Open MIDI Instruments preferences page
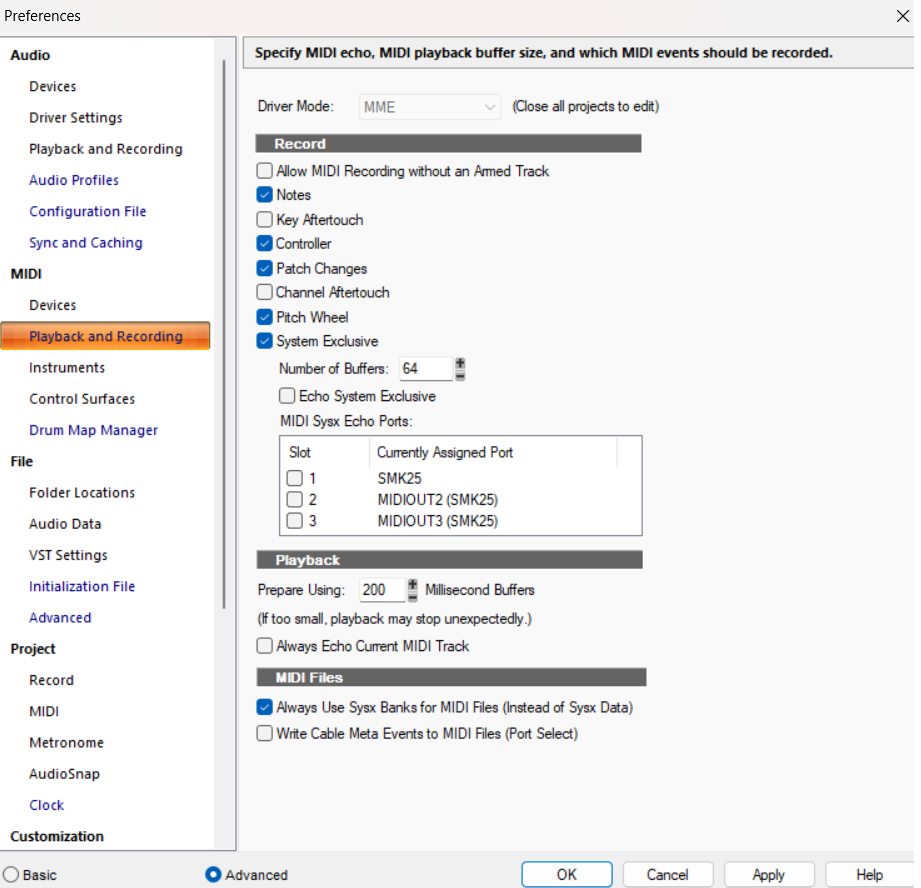The width and height of the screenshot is (921, 888). coord(67,368)
